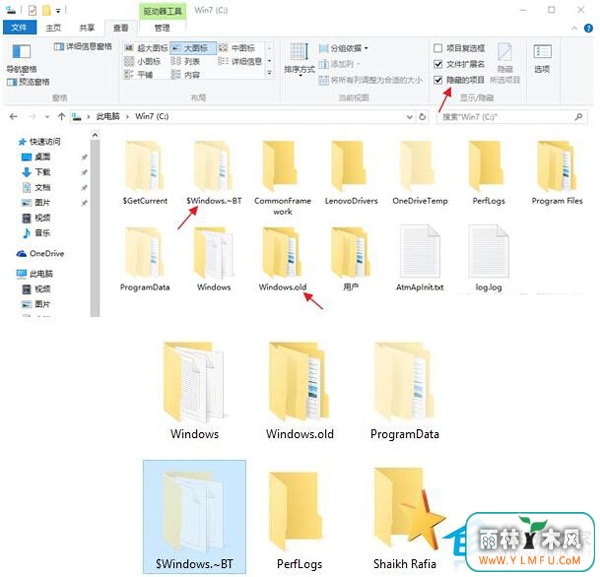Switch to 内容 content layout

[186, 75]
